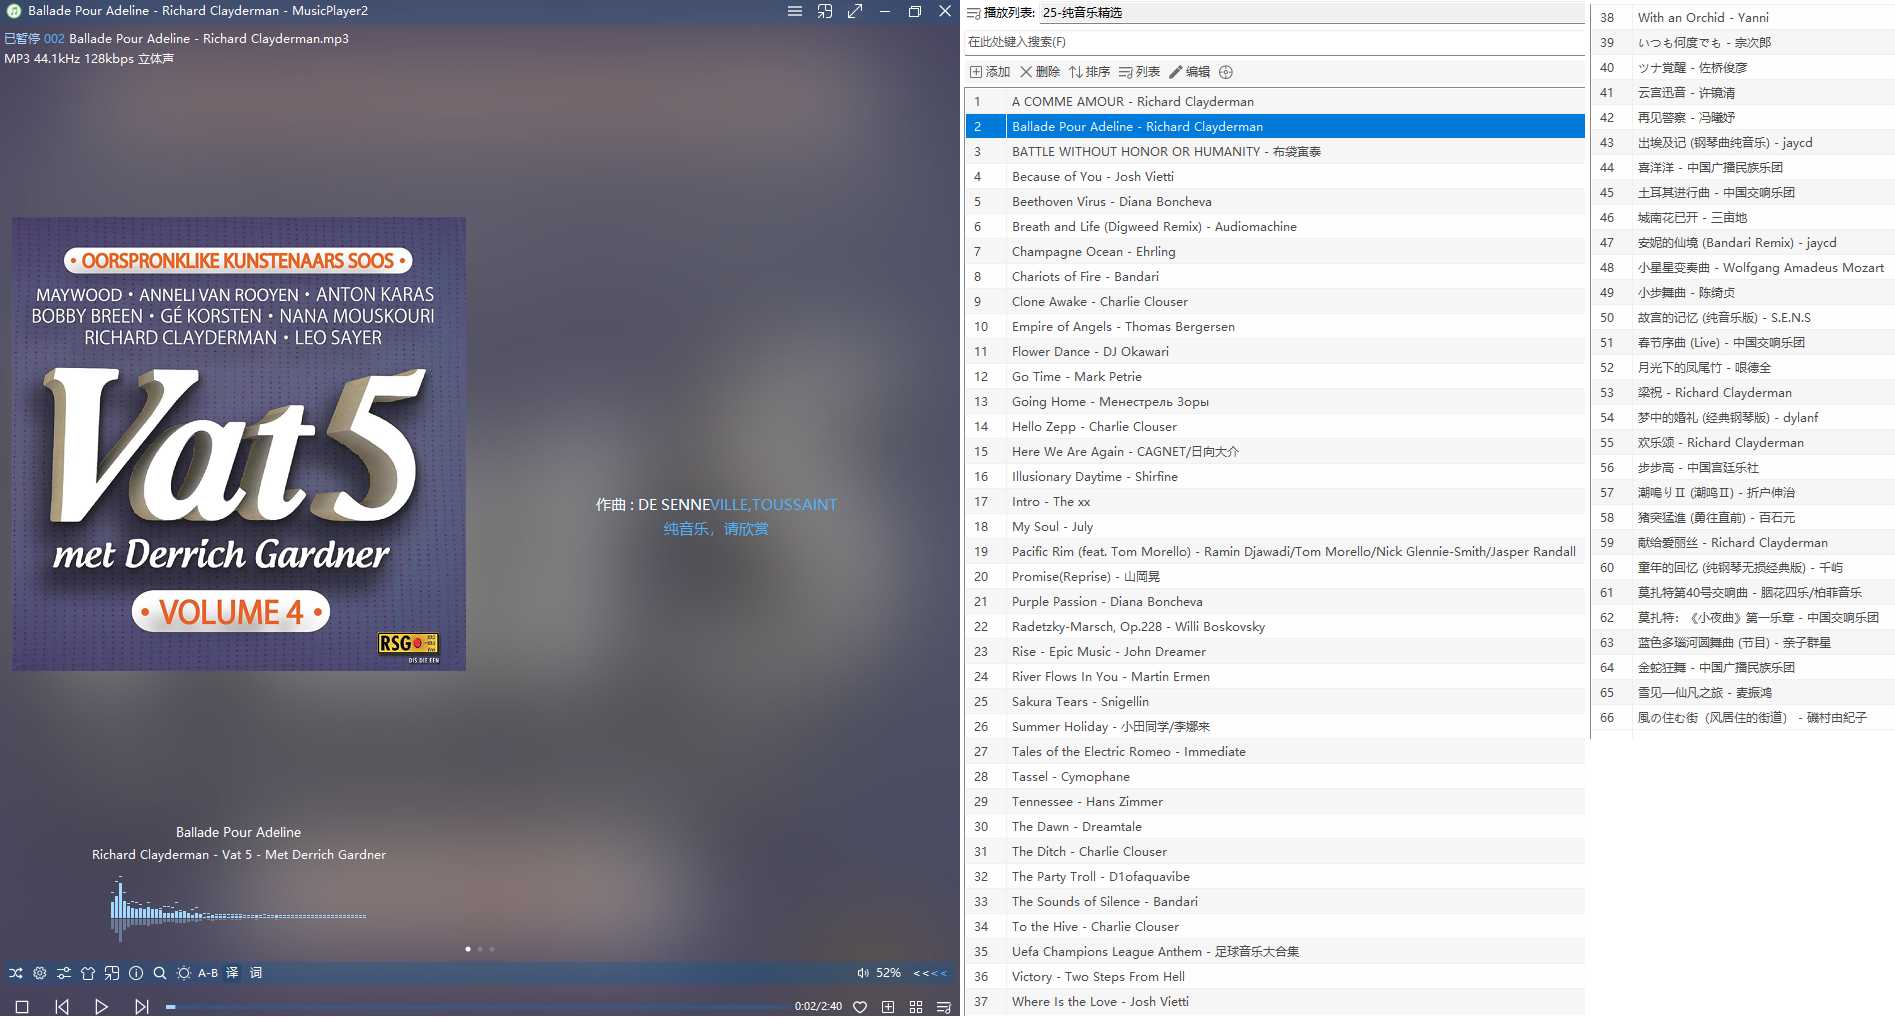Click 添加 to add tracks
Screen dimensions: 1895x1018
pos(990,72)
